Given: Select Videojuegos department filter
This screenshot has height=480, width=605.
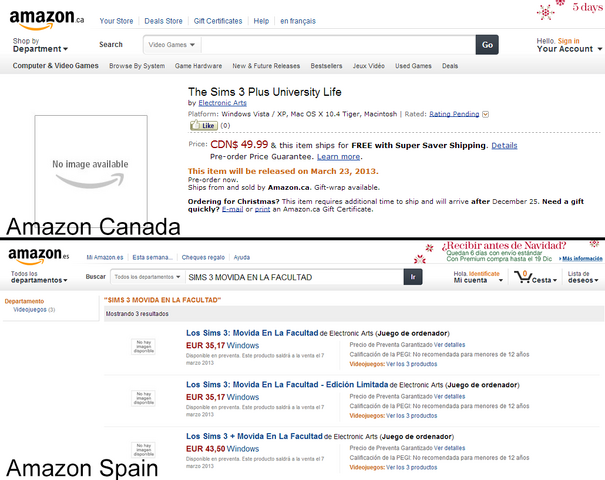Looking at the screenshot, I should [x=30, y=309].
